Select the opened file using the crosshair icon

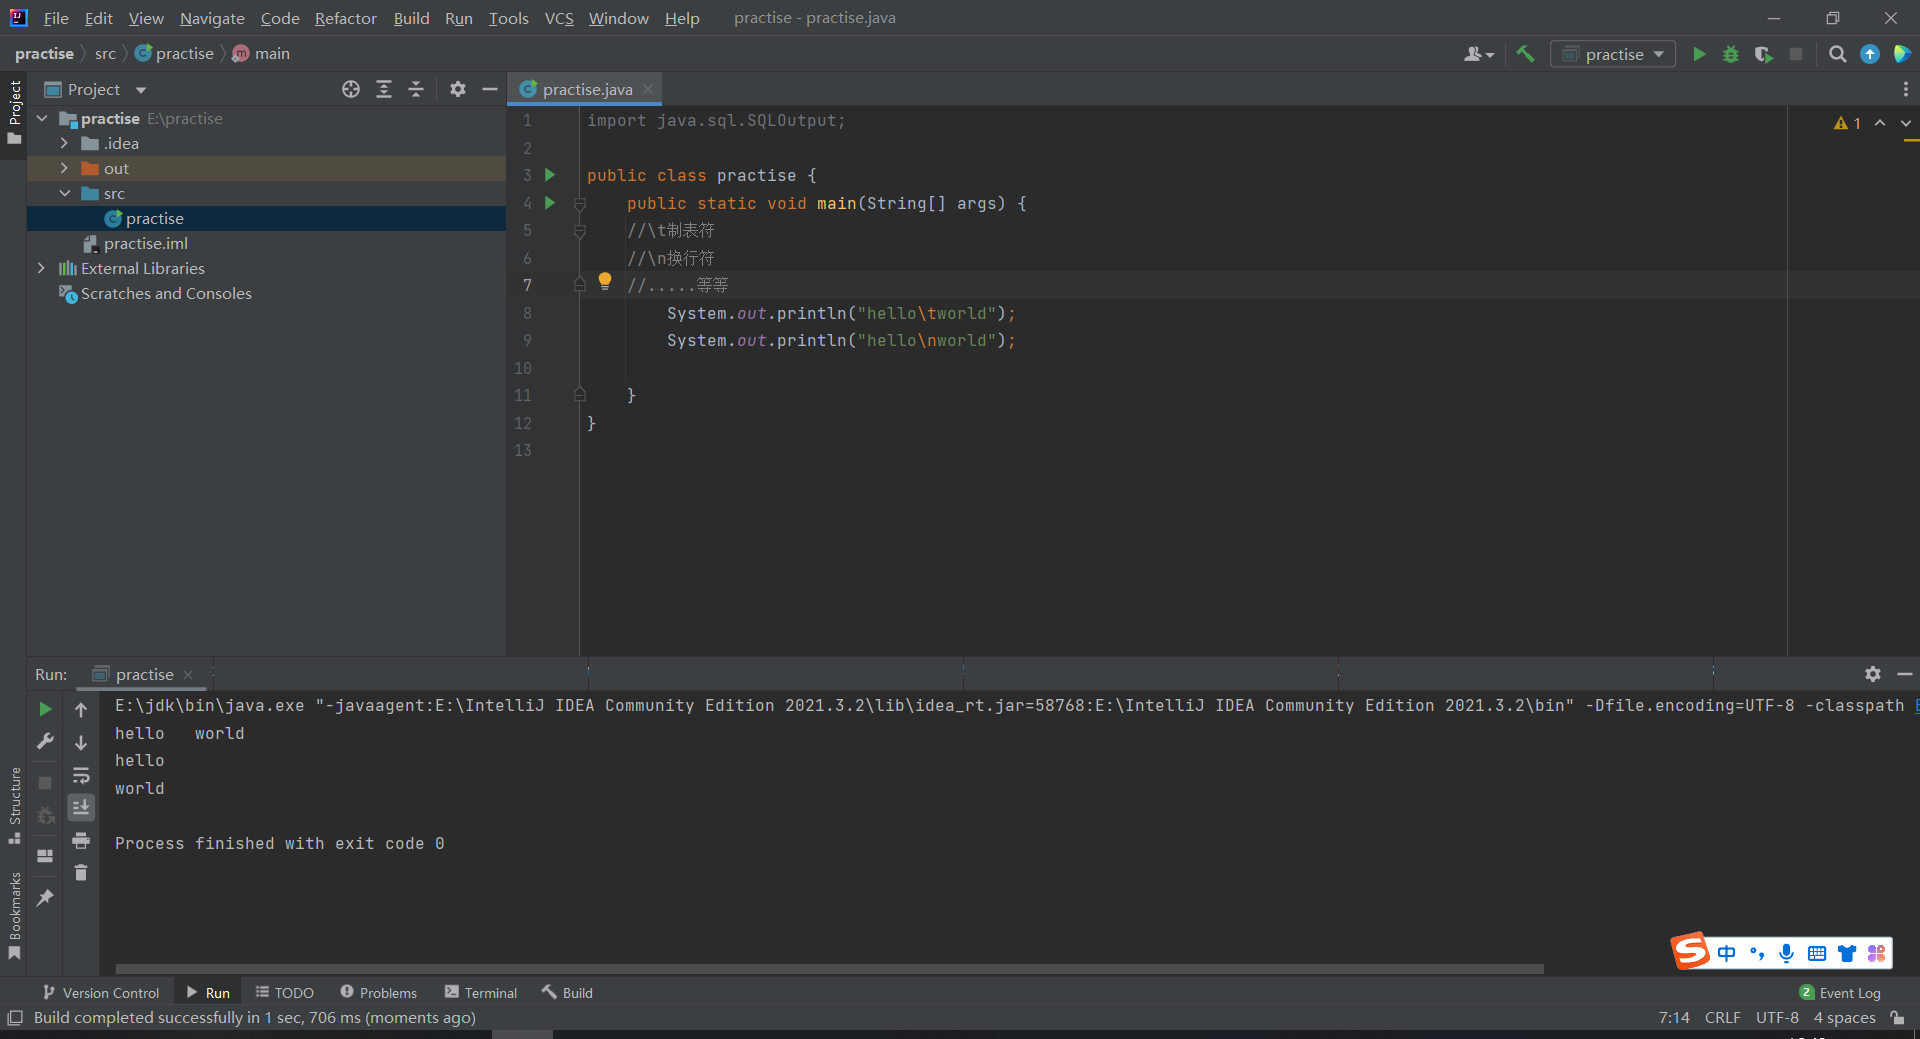point(351,89)
